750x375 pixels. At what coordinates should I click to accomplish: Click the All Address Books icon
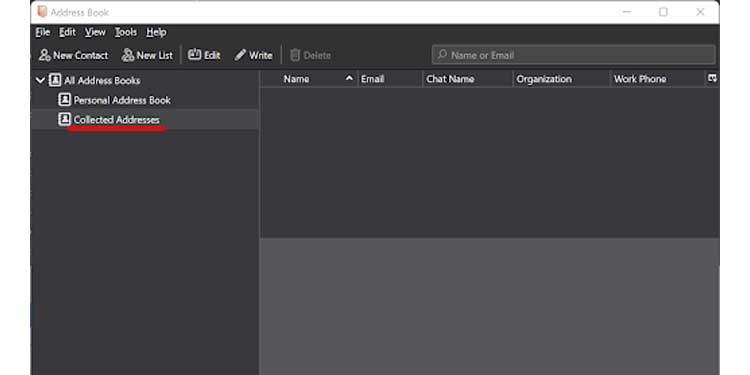click(x=55, y=80)
